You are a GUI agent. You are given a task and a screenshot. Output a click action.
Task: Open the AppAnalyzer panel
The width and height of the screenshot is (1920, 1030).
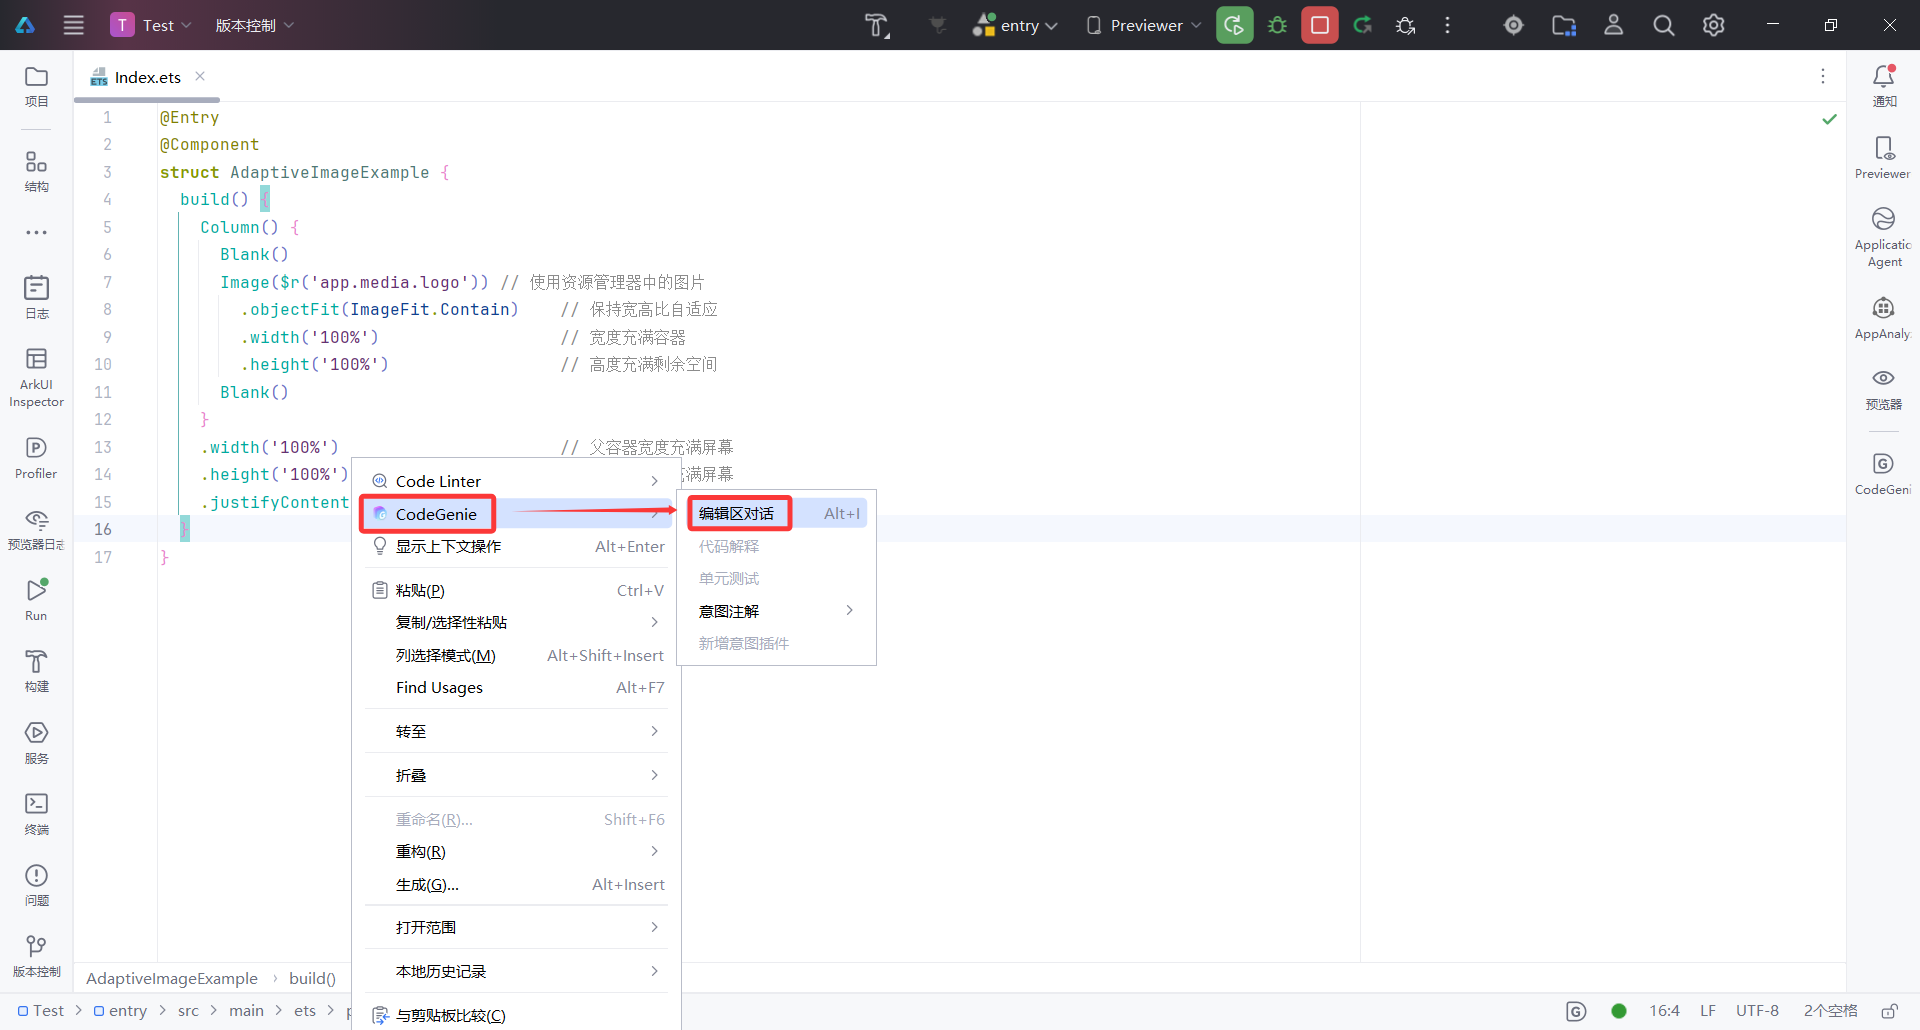(1884, 318)
